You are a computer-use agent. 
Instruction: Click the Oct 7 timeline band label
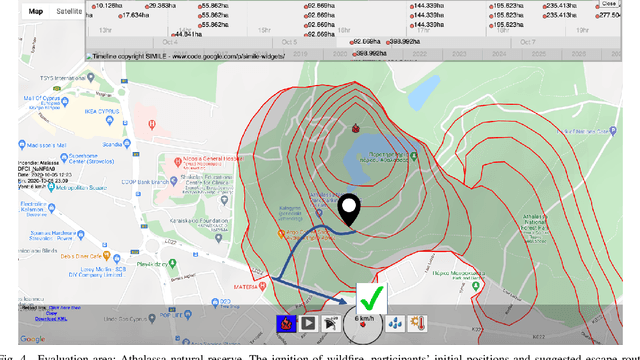click(528, 42)
